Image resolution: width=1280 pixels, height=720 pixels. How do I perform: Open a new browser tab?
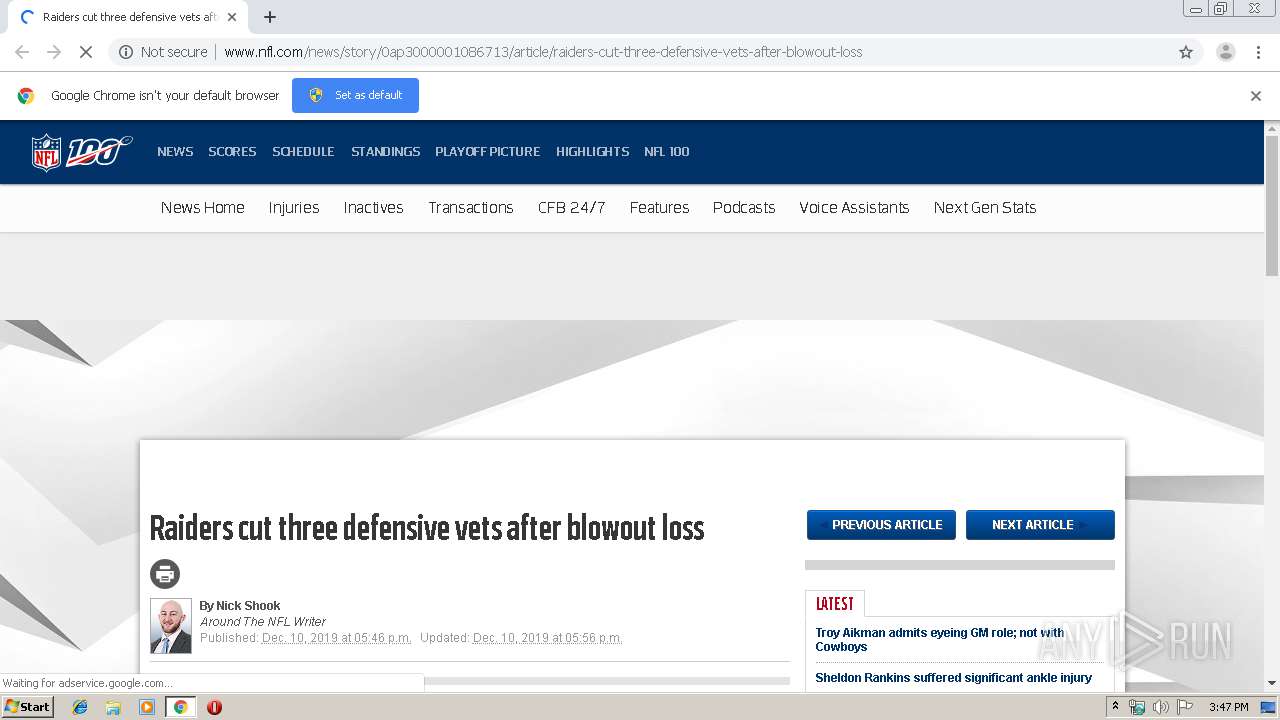(270, 17)
